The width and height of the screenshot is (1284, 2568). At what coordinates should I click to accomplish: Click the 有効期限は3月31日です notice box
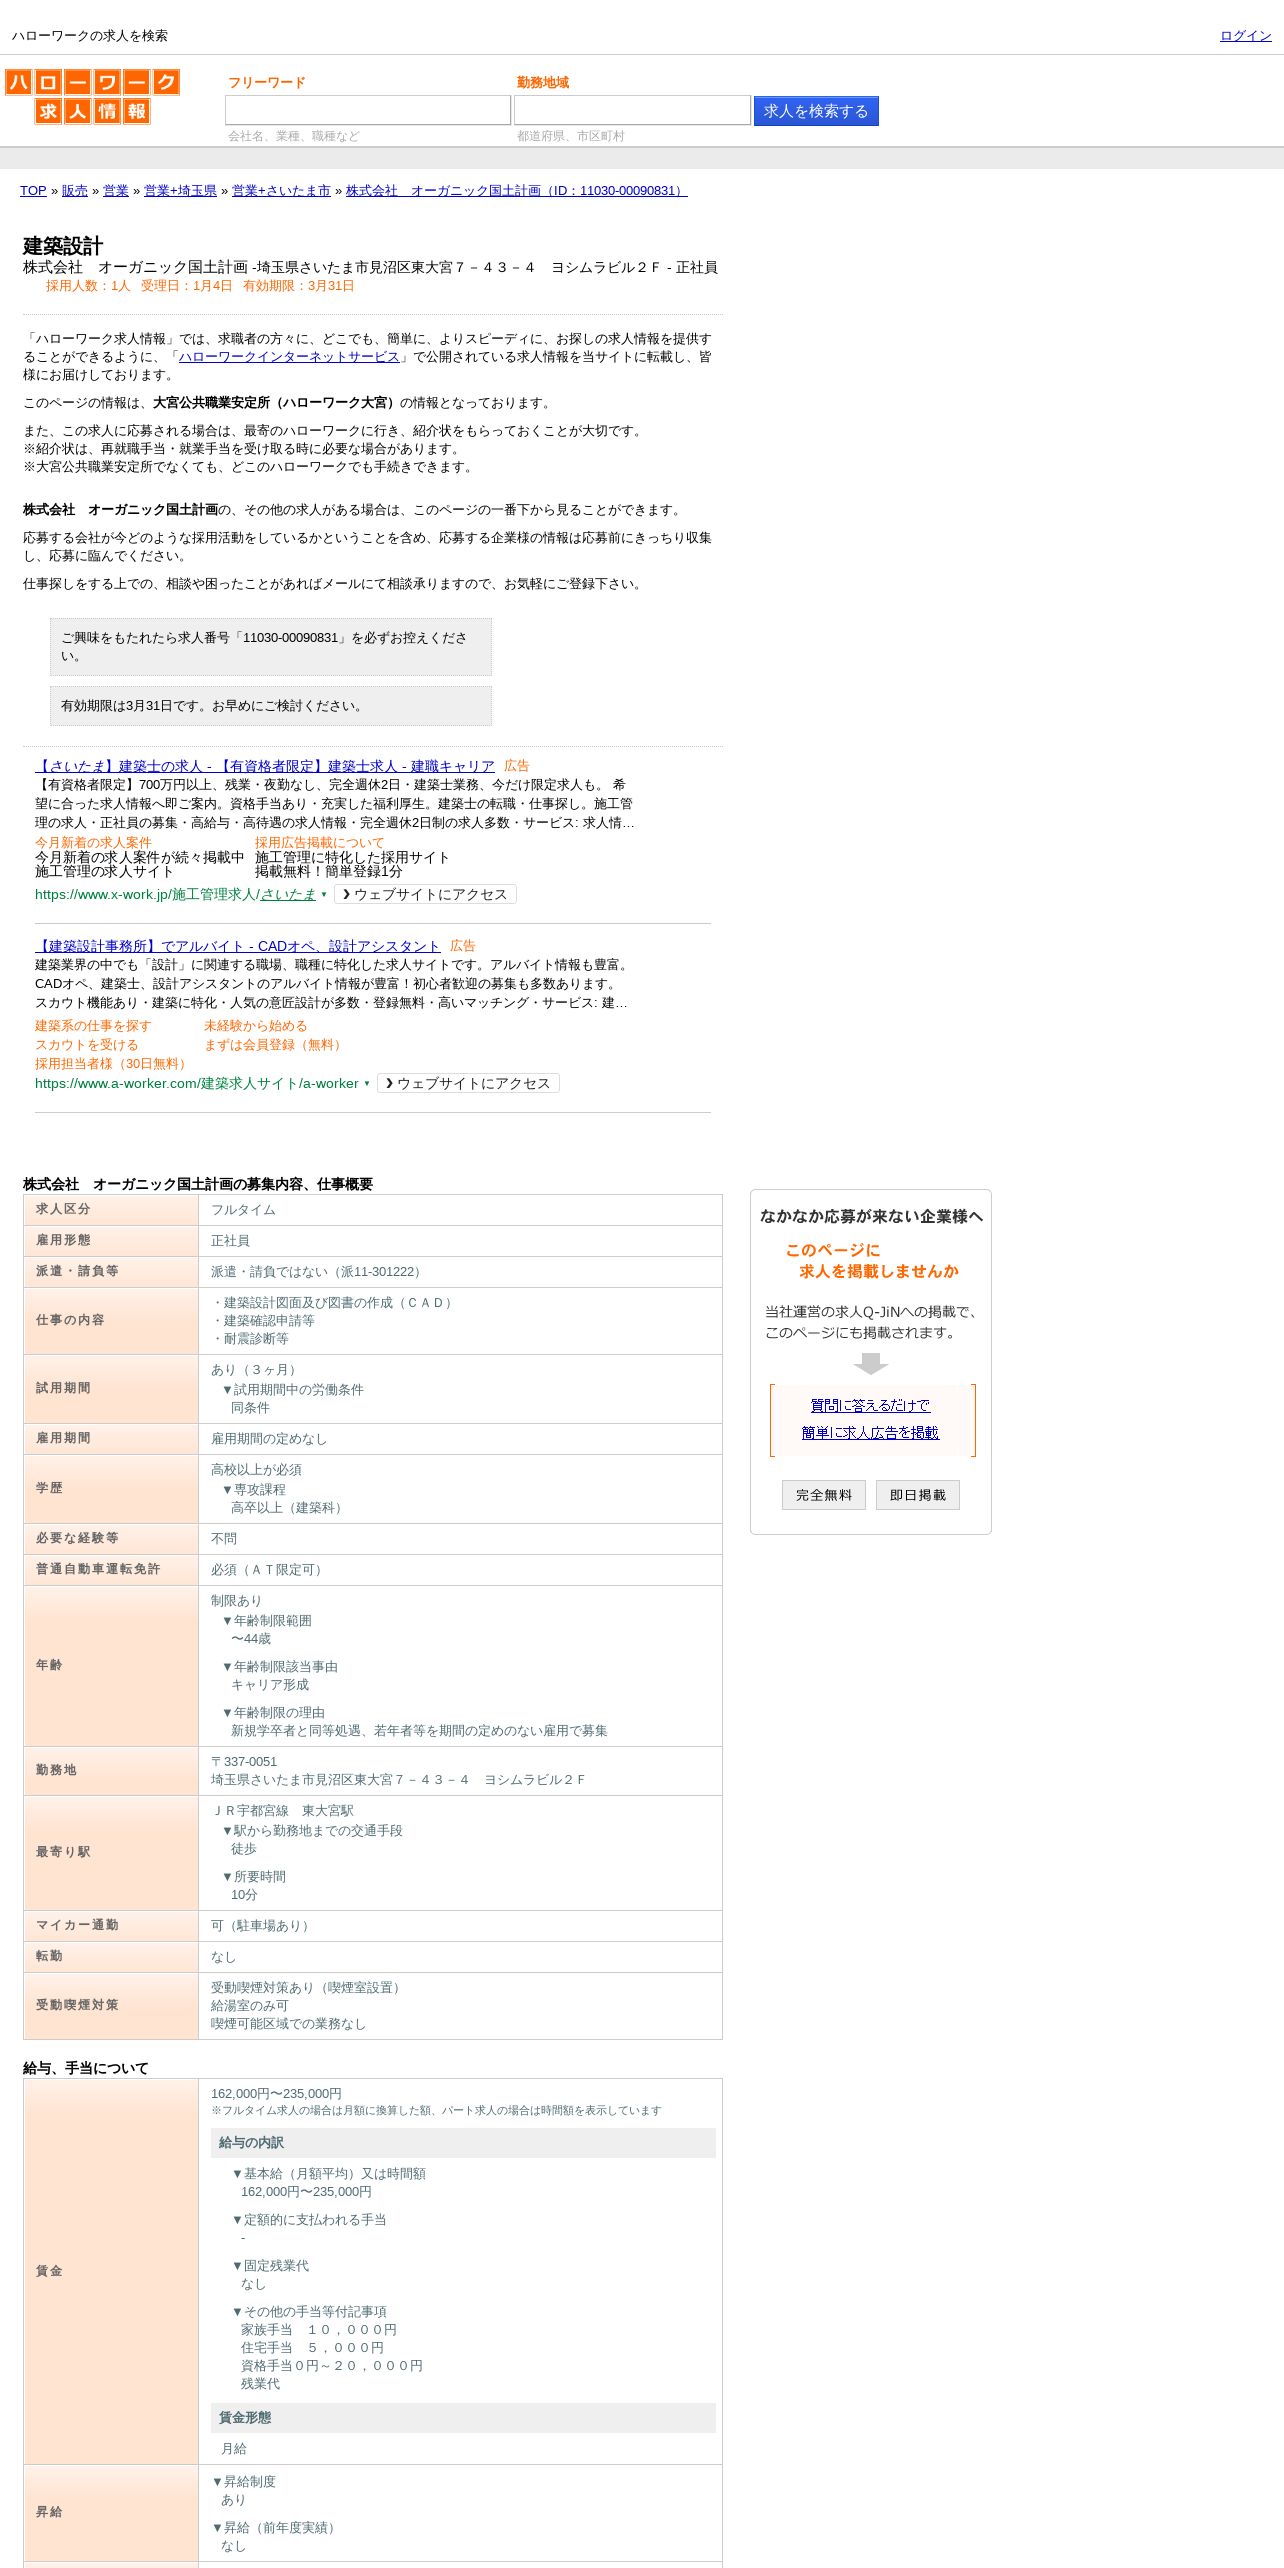coord(271,706)
